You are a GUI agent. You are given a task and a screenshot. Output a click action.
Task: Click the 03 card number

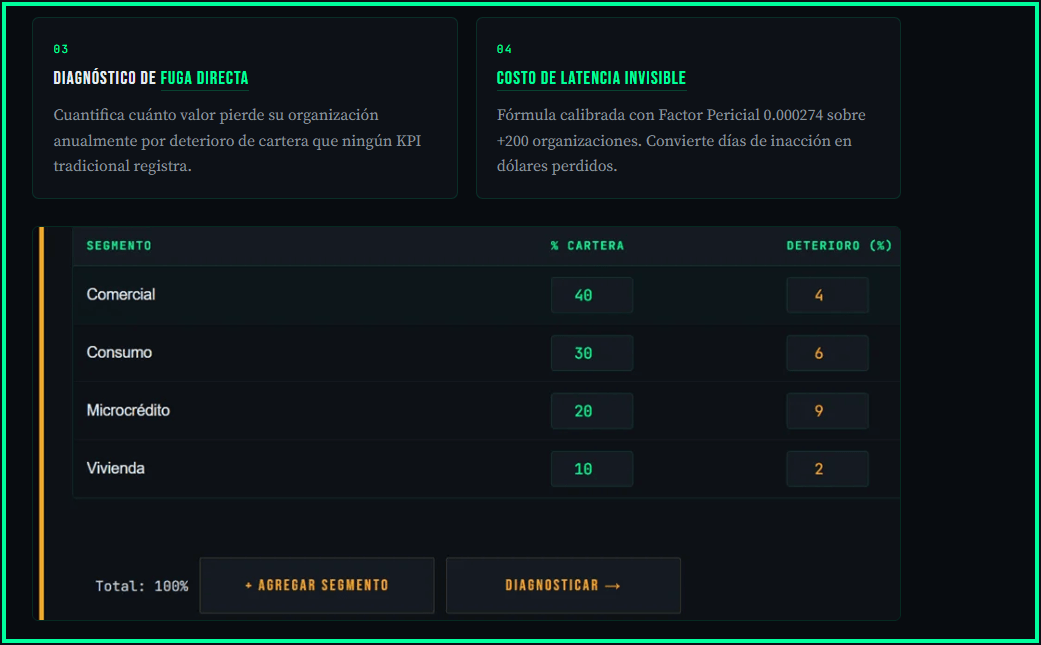click(x=60, y=49)
